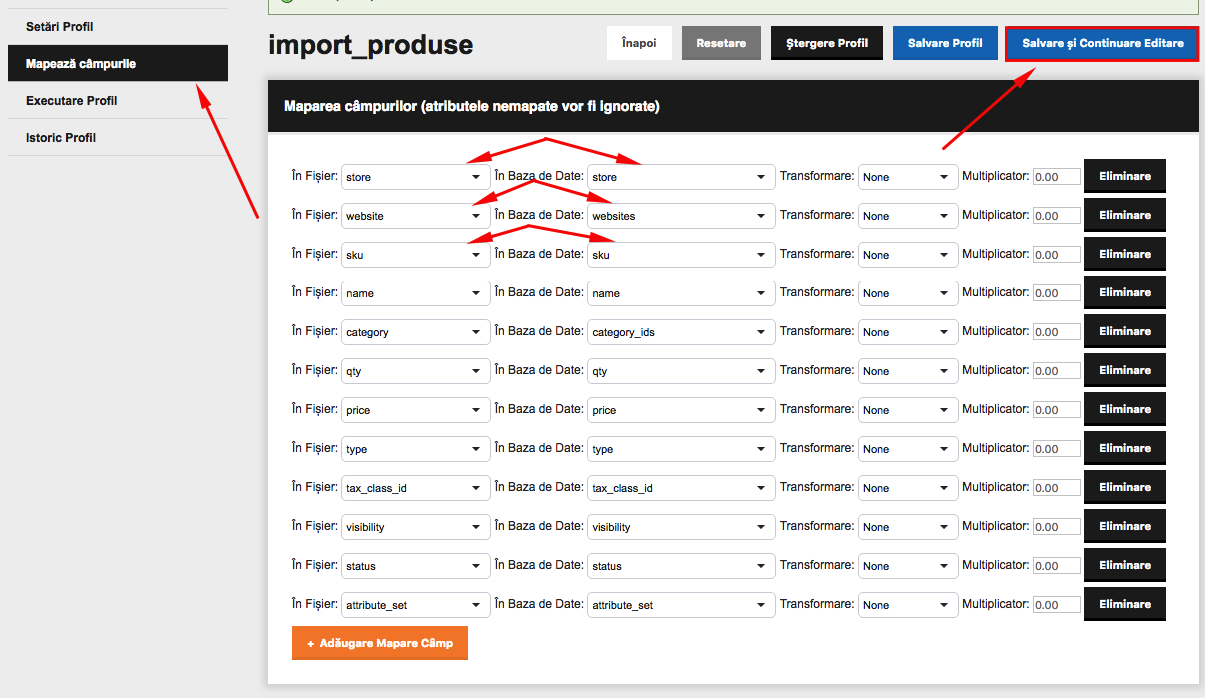Click the Înapoi button
This screenshot has height=698, width=1205.
639,43
